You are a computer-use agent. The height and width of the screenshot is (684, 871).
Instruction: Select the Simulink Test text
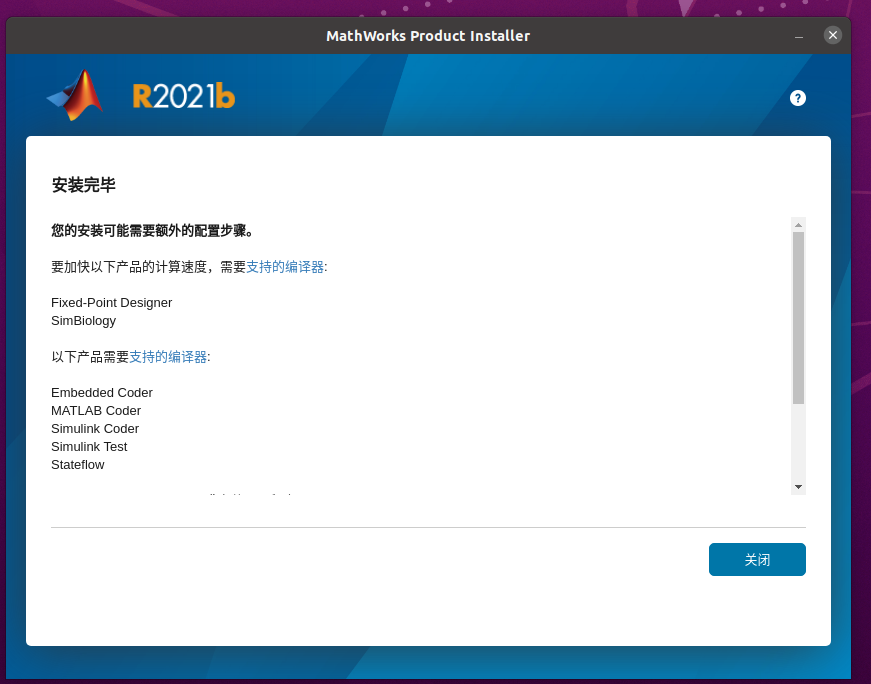click(89, 447)
